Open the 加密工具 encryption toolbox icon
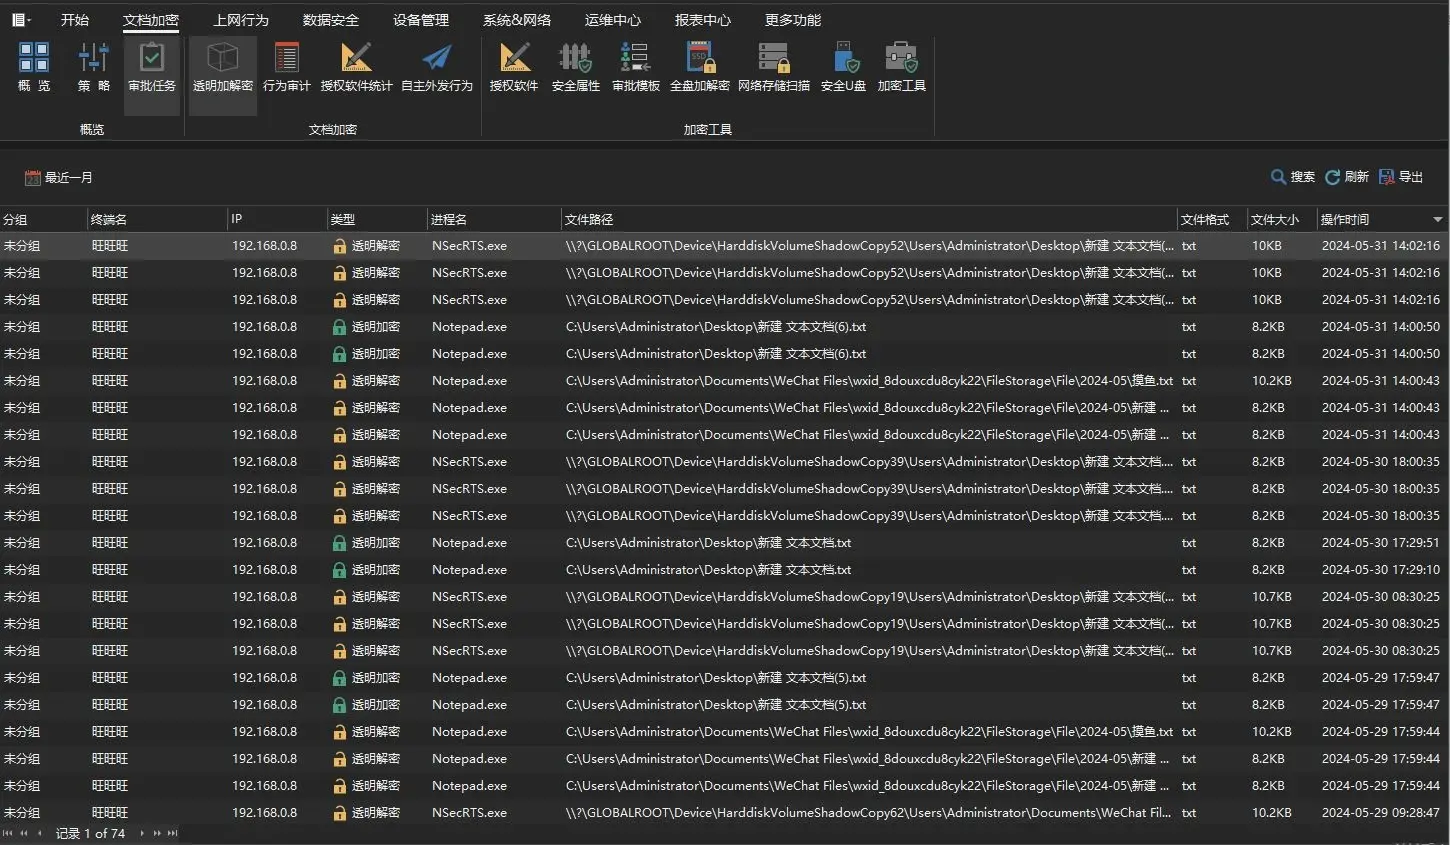This screenshot has width=1450, height=845. coord(901,58)
